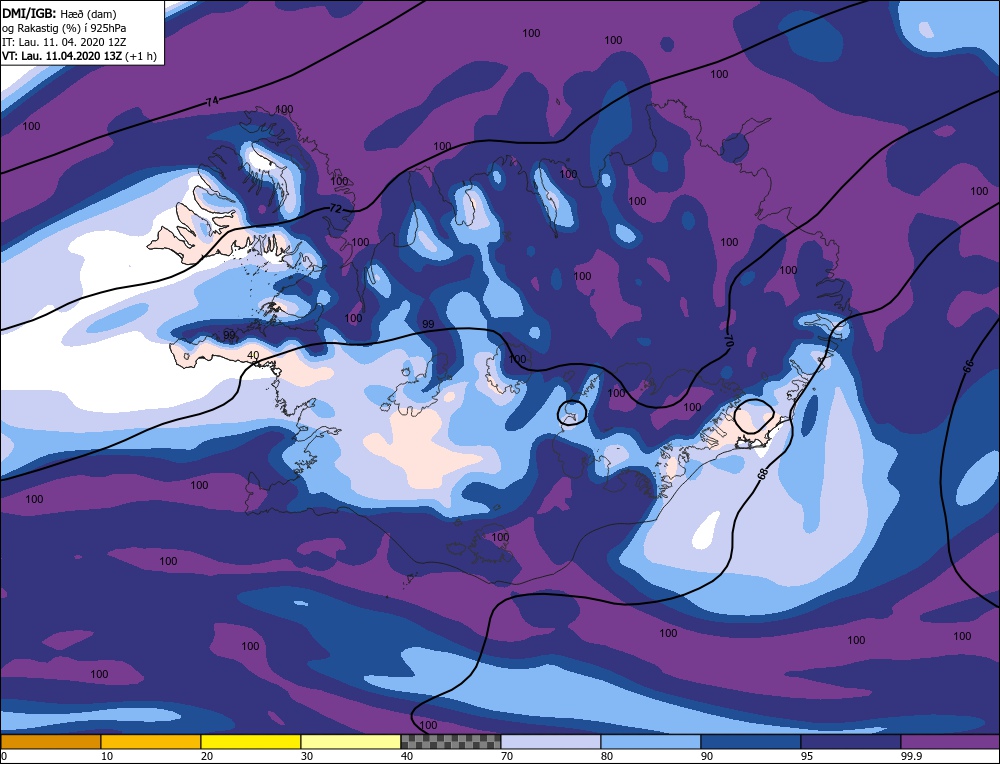The width and height of the screenshot is (1000, 764).
Task: Click the '30' tick label on the legend
Action: click(x=307, y=756)
